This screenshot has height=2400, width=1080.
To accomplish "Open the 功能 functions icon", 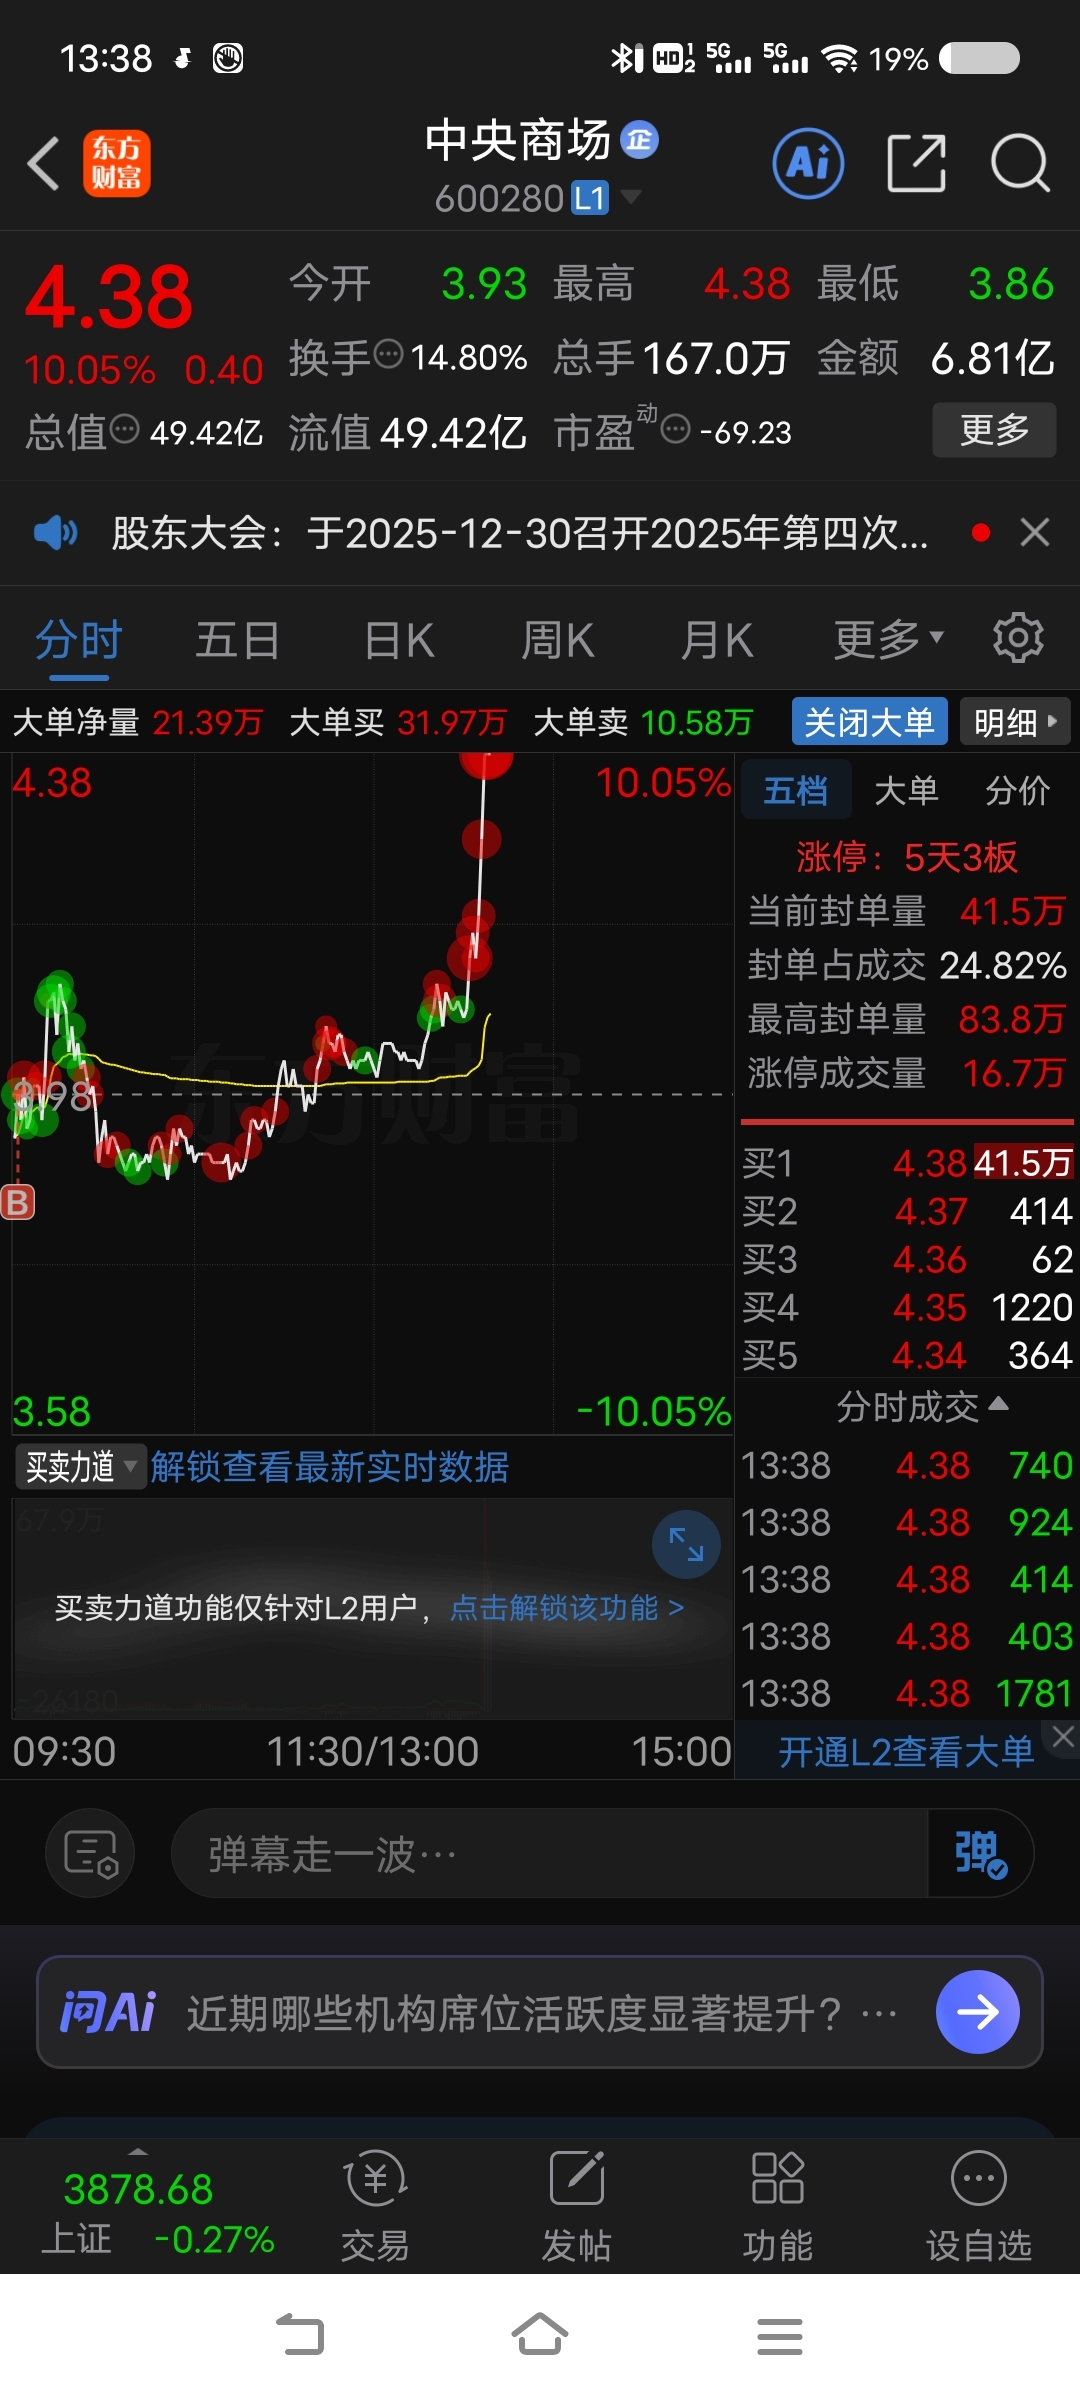I will coord(778,2207).
